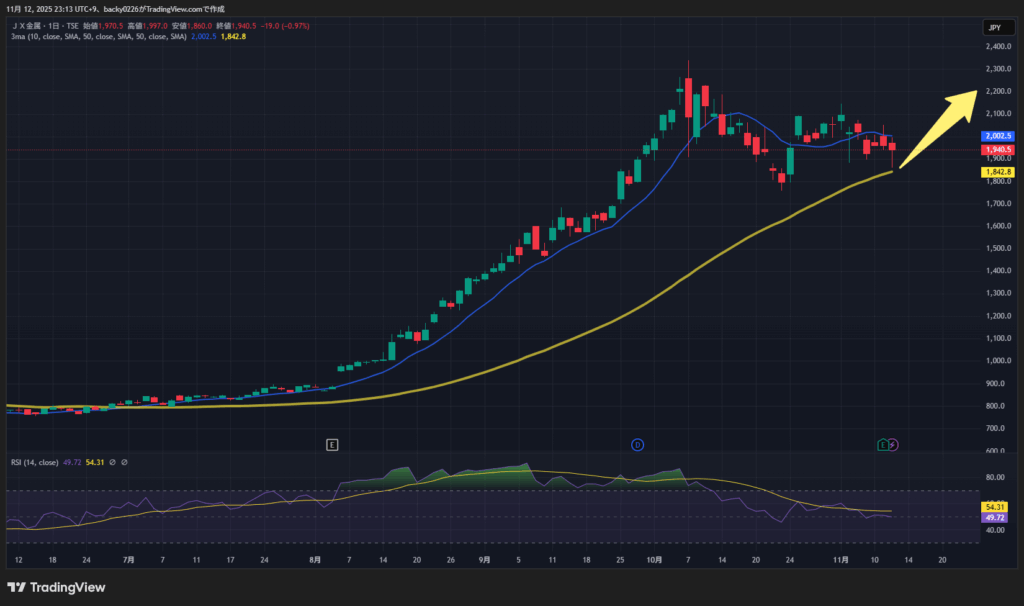Viewport: 1024px width, 606px height.
Task: Click the green earnings E marker near November
Action: pyautogui.click(x=882, y=444)
